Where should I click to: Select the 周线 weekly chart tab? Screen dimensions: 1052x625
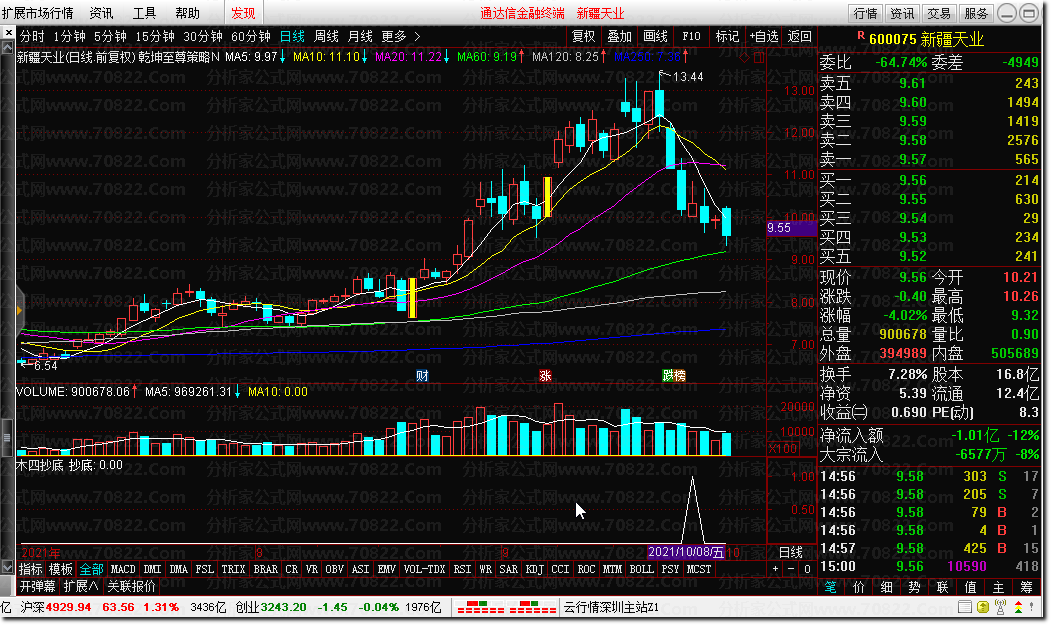[x=326, y=36]
